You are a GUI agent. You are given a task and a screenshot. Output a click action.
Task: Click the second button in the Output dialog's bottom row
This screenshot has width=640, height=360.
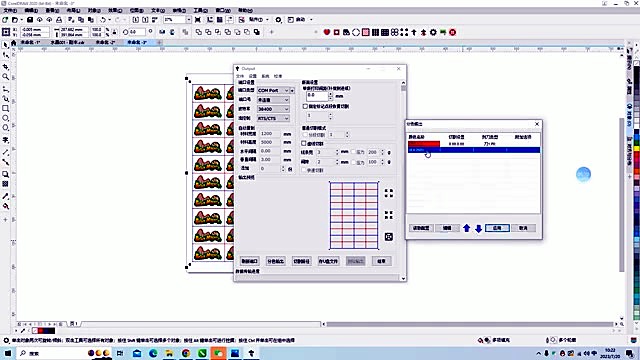276,261
